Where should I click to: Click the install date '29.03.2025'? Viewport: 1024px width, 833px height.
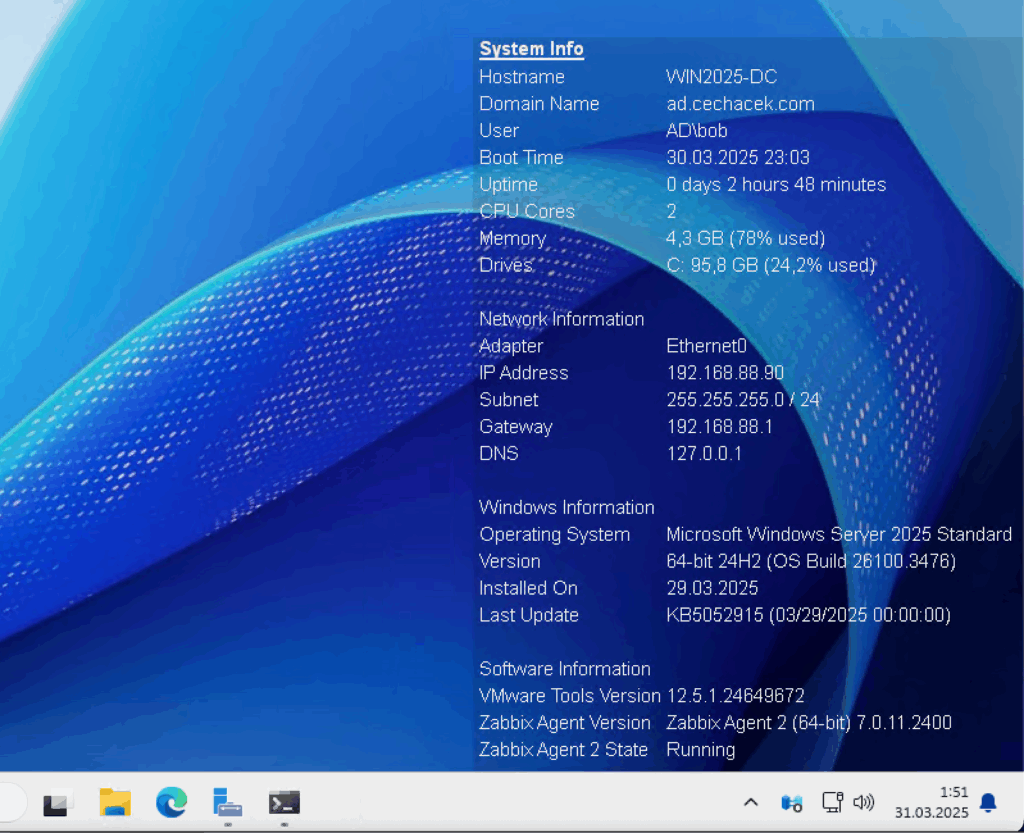coord(712,588)
